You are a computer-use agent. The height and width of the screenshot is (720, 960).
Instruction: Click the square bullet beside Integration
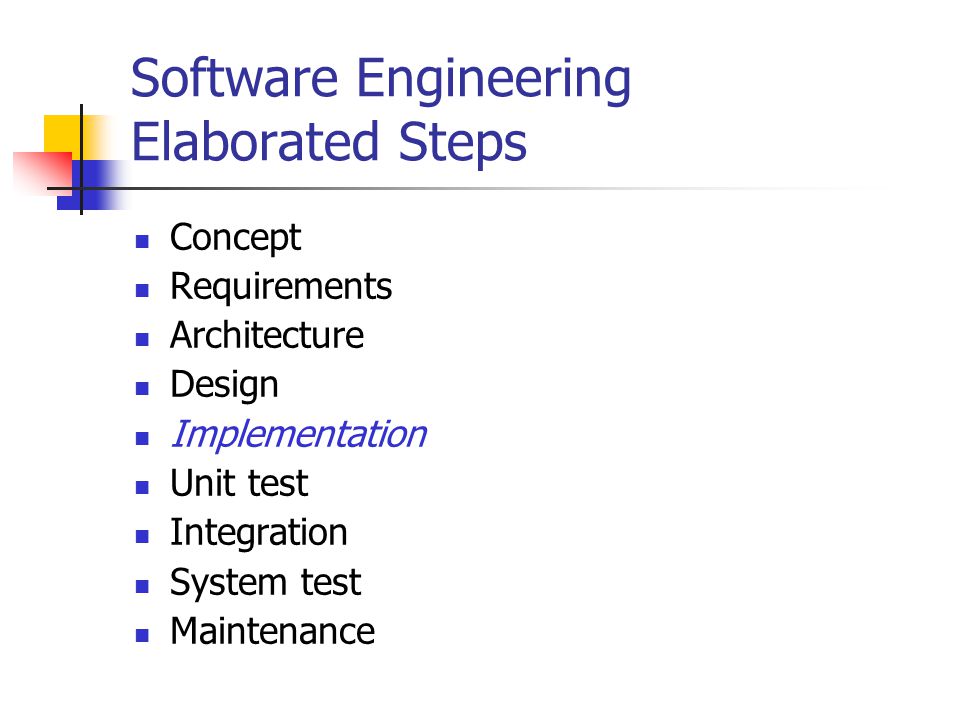coord(142,536)
